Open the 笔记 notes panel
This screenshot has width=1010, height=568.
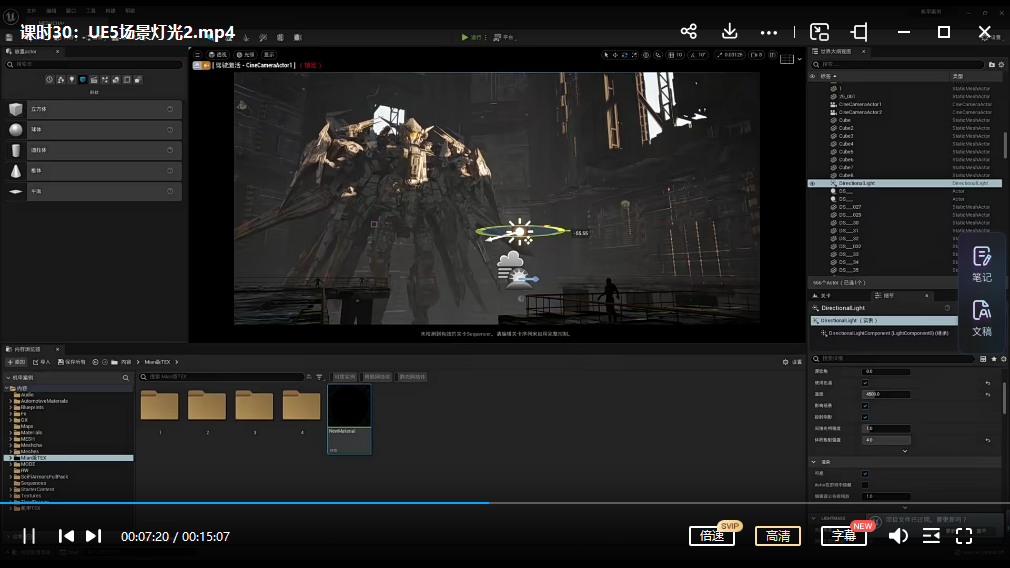click(x=982, y=265)
